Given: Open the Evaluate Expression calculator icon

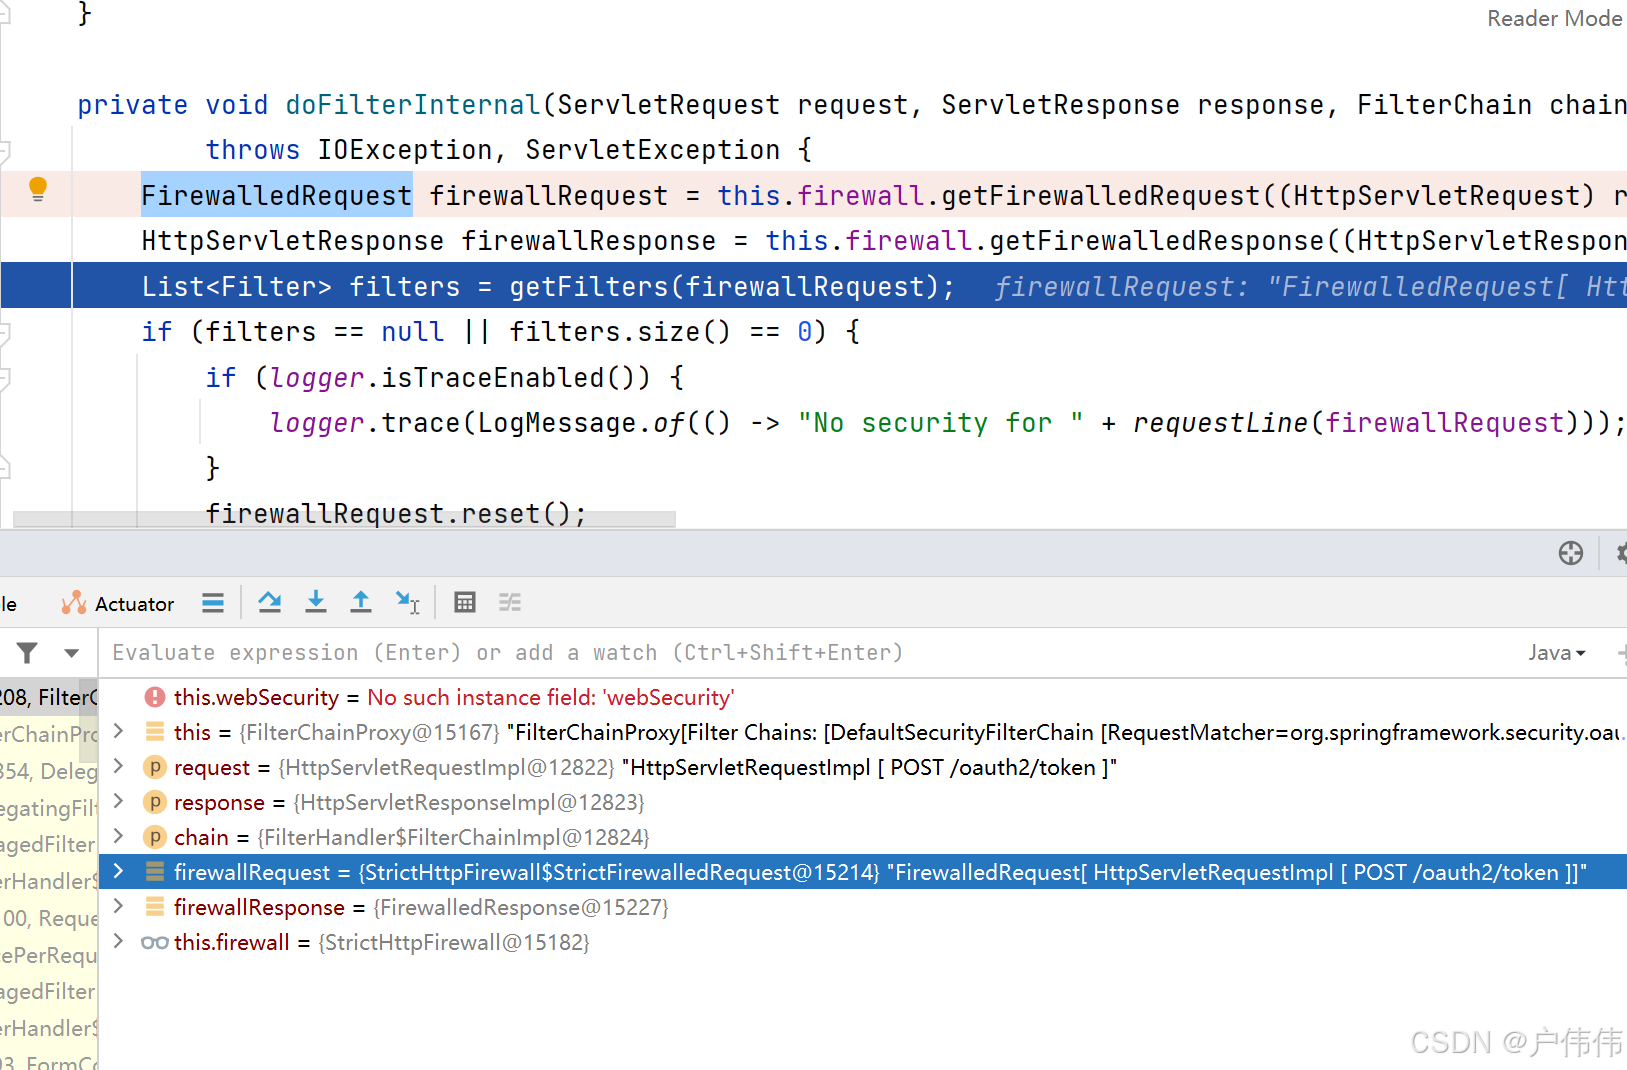Looking at the screenshot, I should pos(464,602).
